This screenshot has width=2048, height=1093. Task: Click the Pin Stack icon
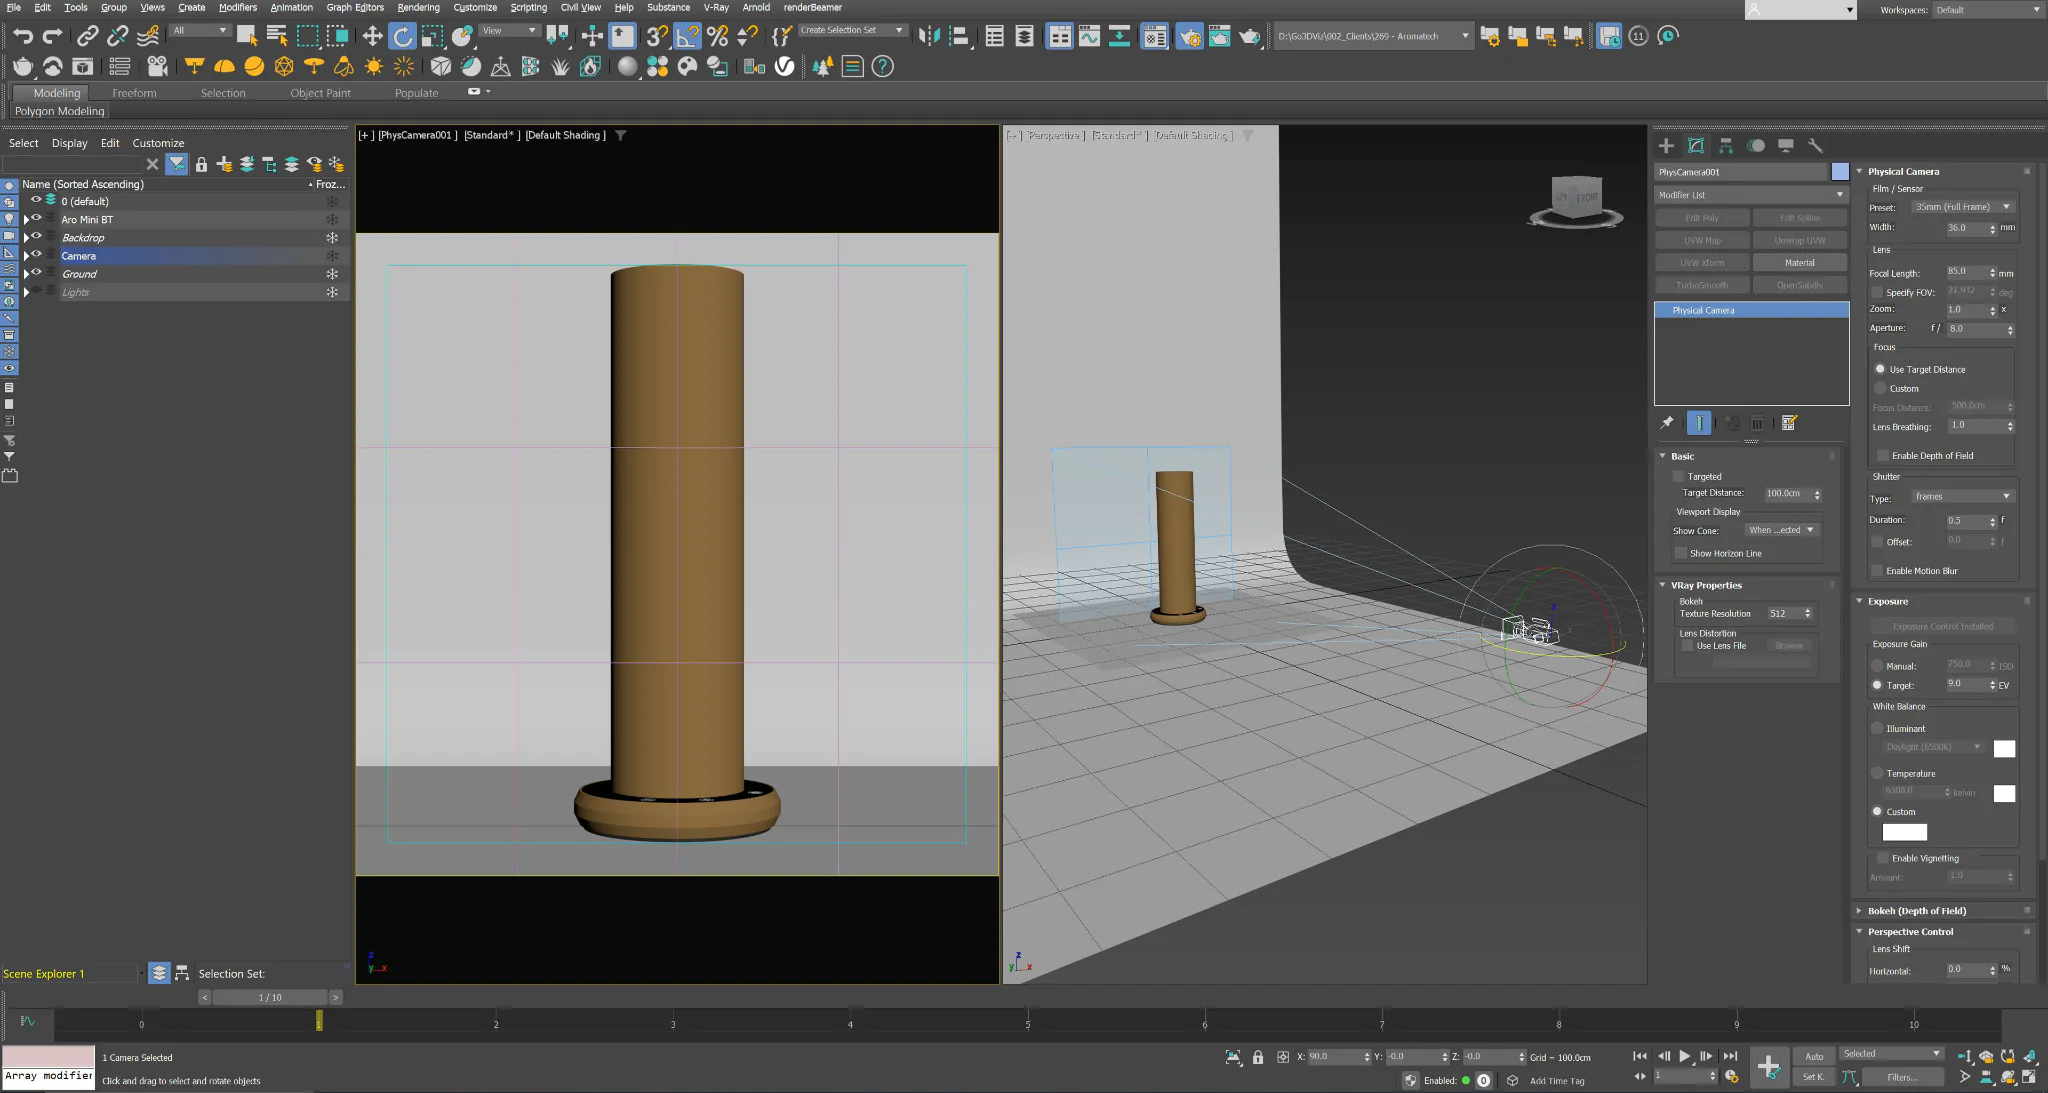coord(1667,423)
